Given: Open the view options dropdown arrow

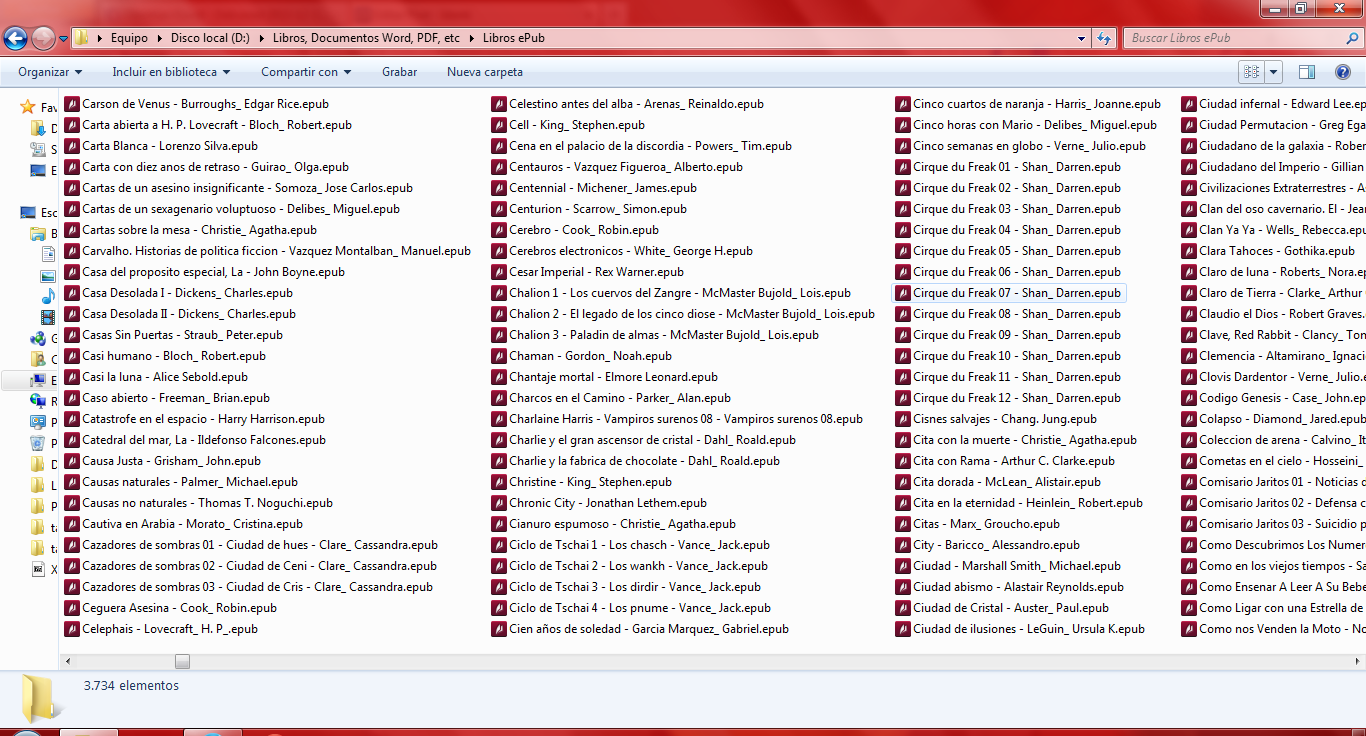Looking at the screenshot, I should pos(1273,72).
